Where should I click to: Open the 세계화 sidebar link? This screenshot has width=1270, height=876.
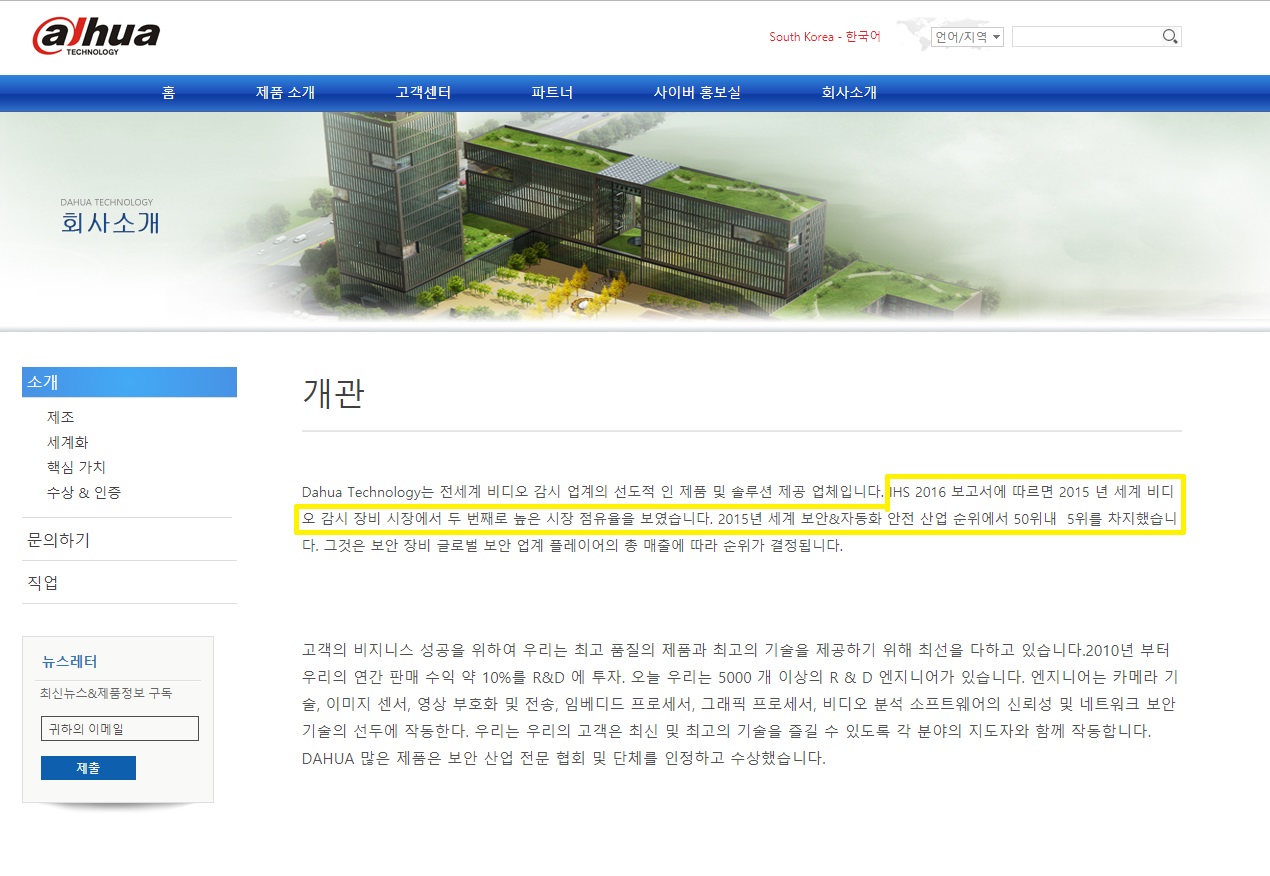click(x=68, y=442)
